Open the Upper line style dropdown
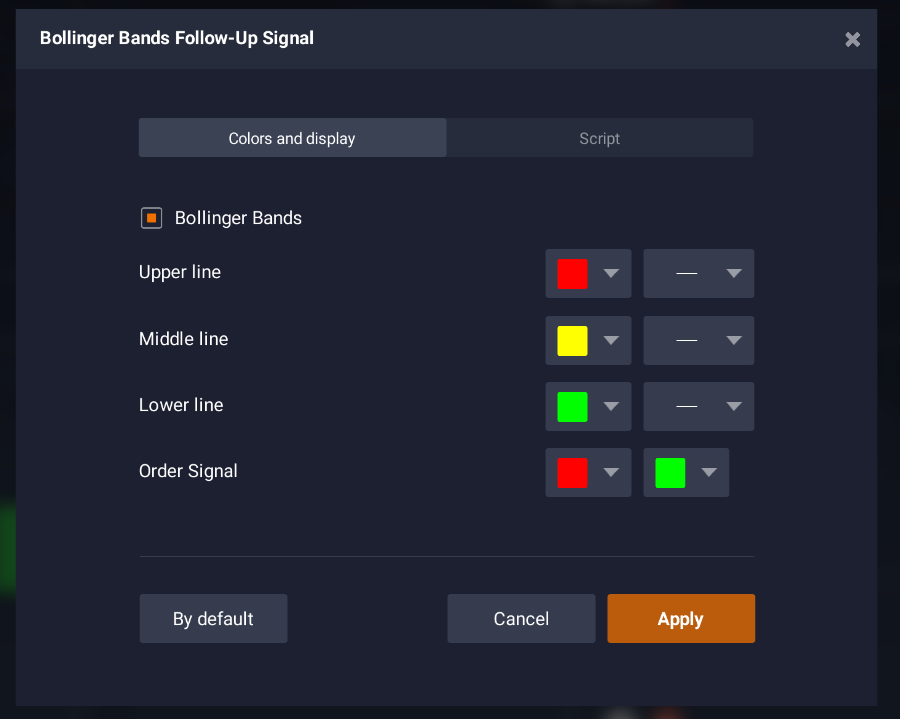The height and width of the screenshot is (719, 900). coord(698,274)
